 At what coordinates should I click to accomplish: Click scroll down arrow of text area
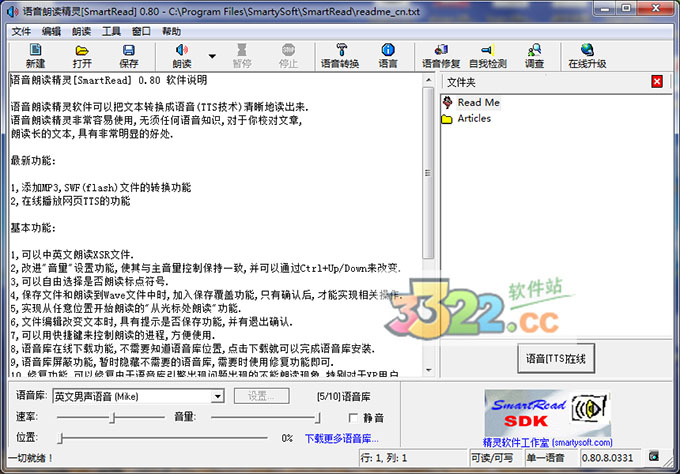click(x=428, y=370)
